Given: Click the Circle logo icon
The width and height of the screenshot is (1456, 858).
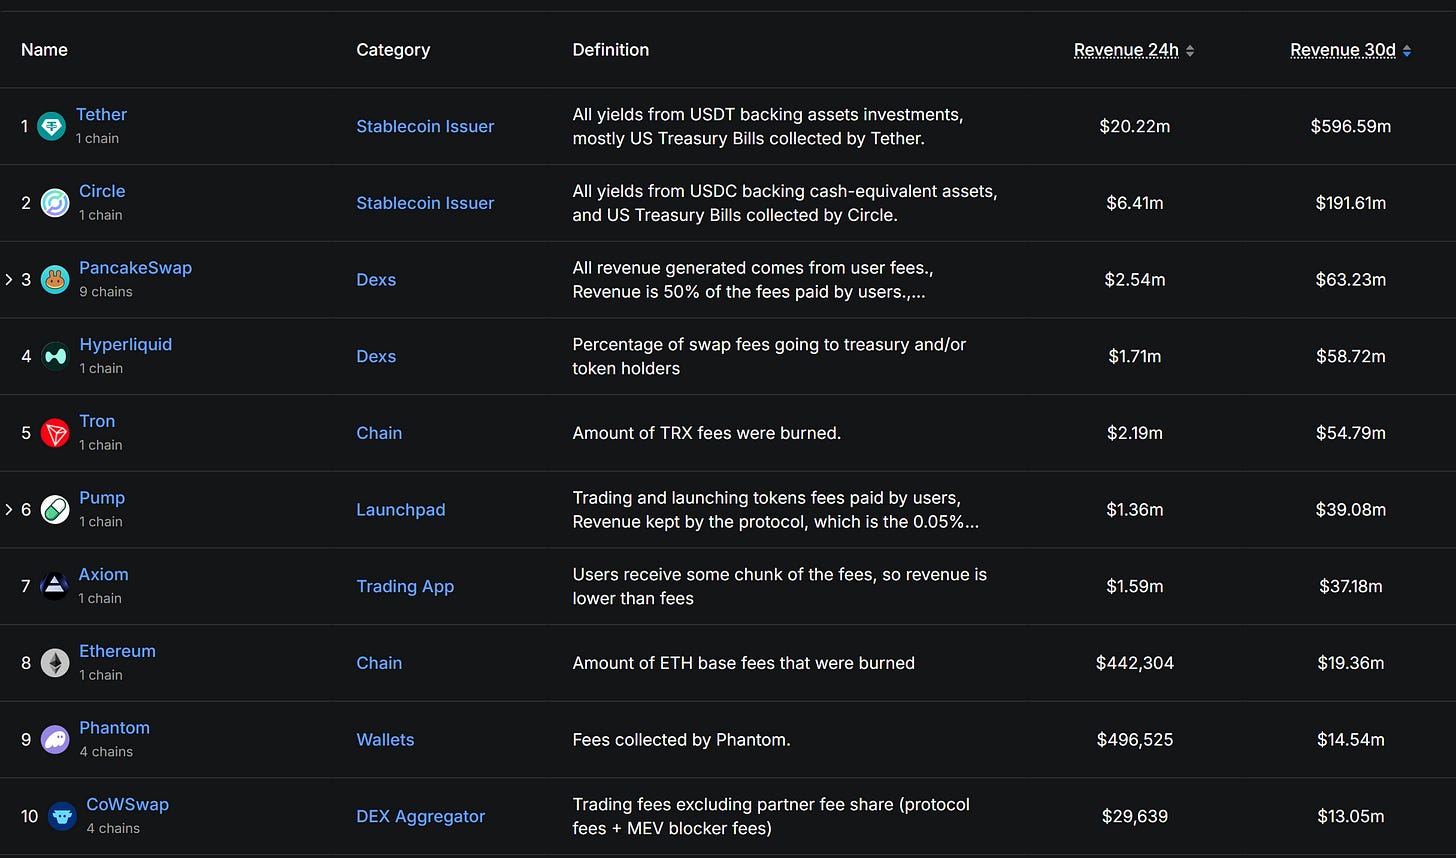Looking at the screenshot, I should pyautogui.click(x=55, y=203).
